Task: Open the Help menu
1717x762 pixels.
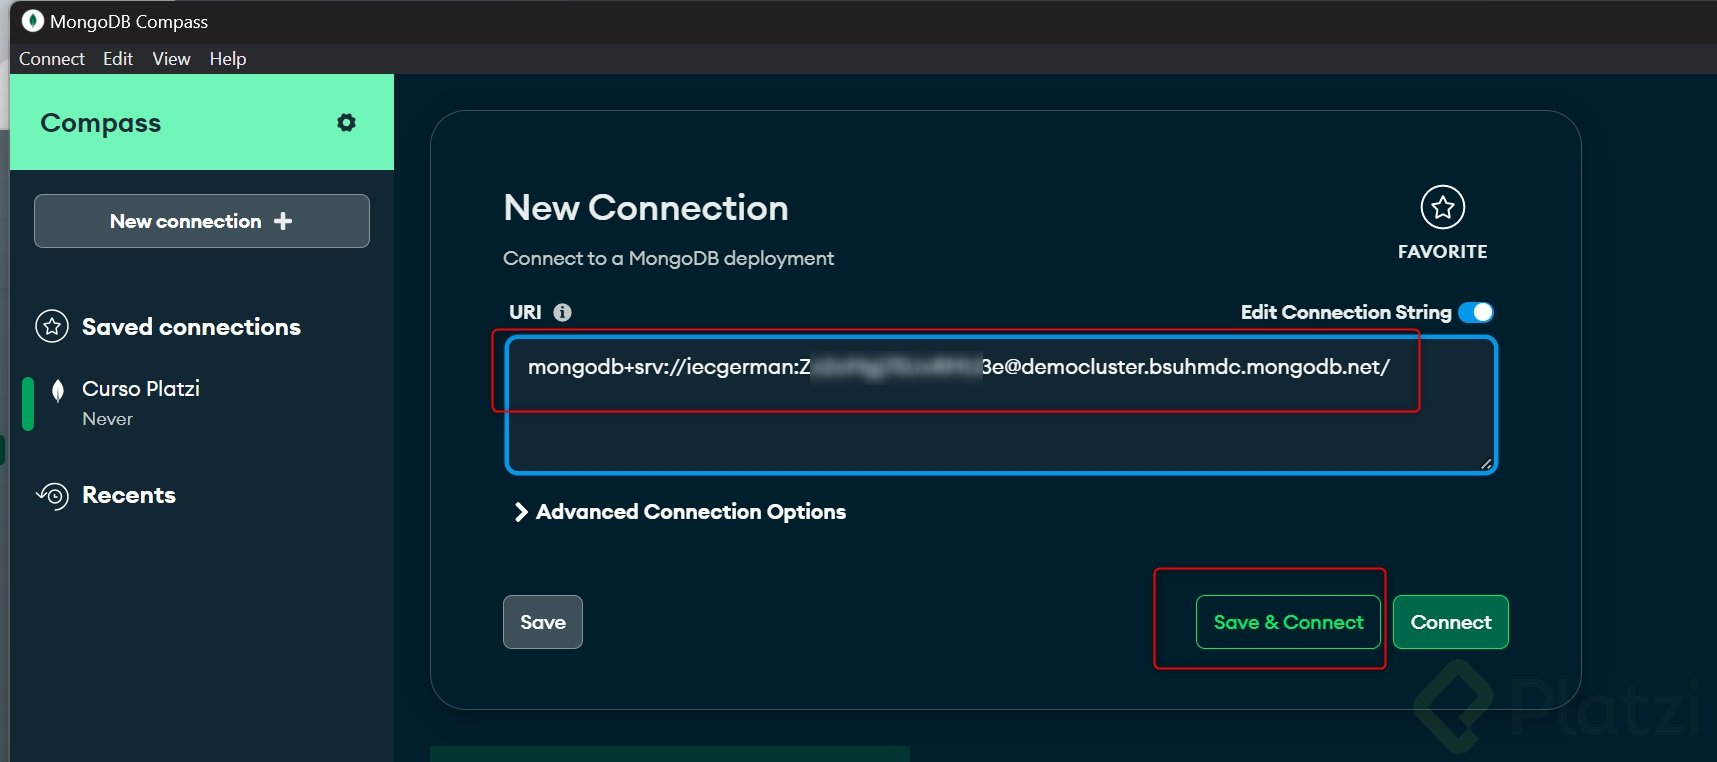Action: (x=228, y=59)
